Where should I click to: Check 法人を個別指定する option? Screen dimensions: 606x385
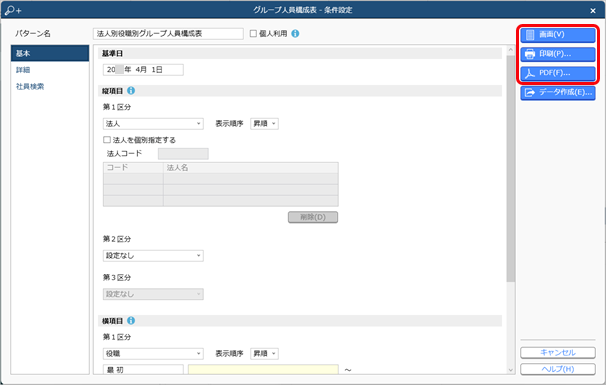(107, 140)
